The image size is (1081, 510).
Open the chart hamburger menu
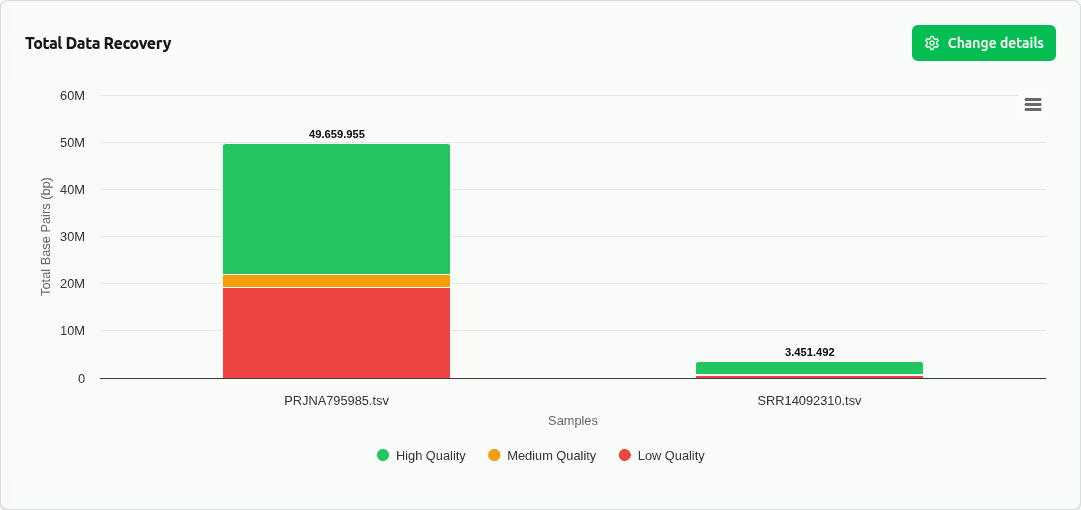coord(1033,104)
